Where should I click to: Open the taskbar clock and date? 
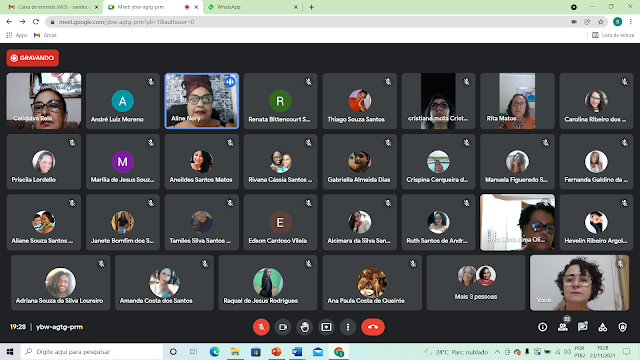pos(602,351)
